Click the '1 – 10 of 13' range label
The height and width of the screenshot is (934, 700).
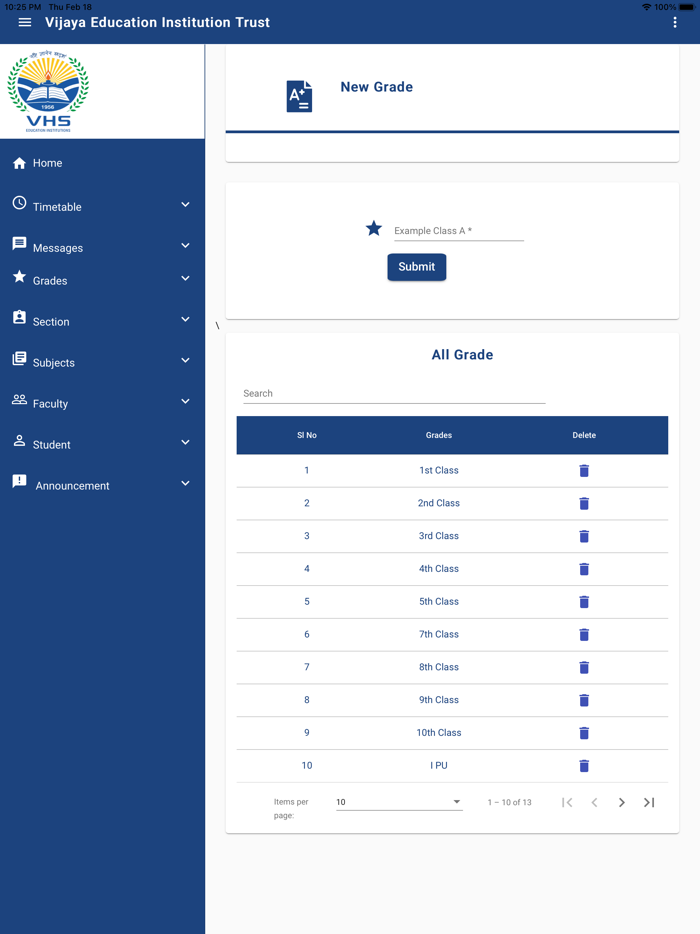coord(509,802)
